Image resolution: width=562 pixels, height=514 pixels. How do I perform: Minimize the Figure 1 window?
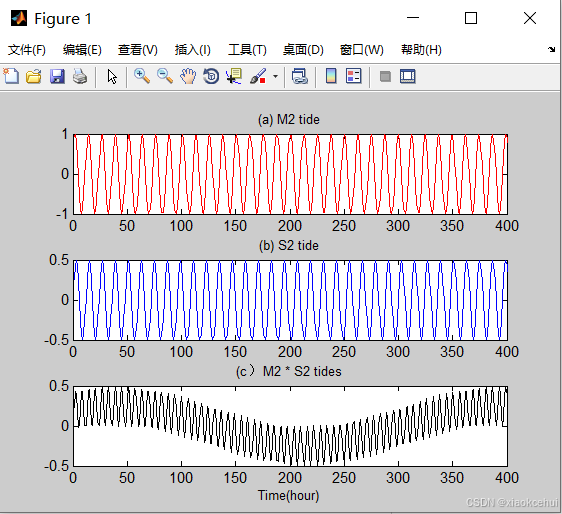coord(413,18)
